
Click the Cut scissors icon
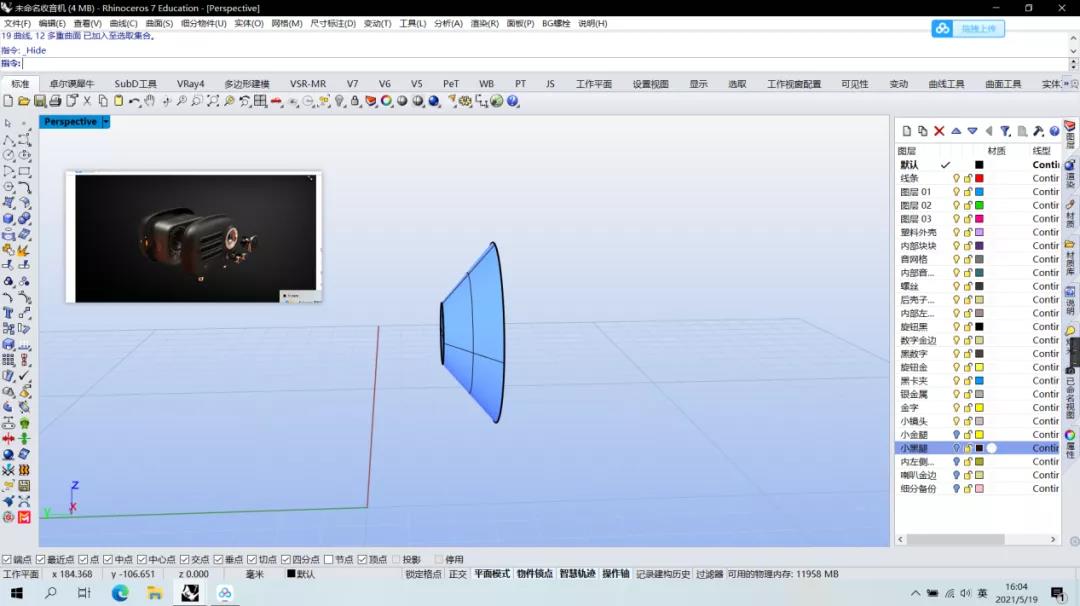87,101
